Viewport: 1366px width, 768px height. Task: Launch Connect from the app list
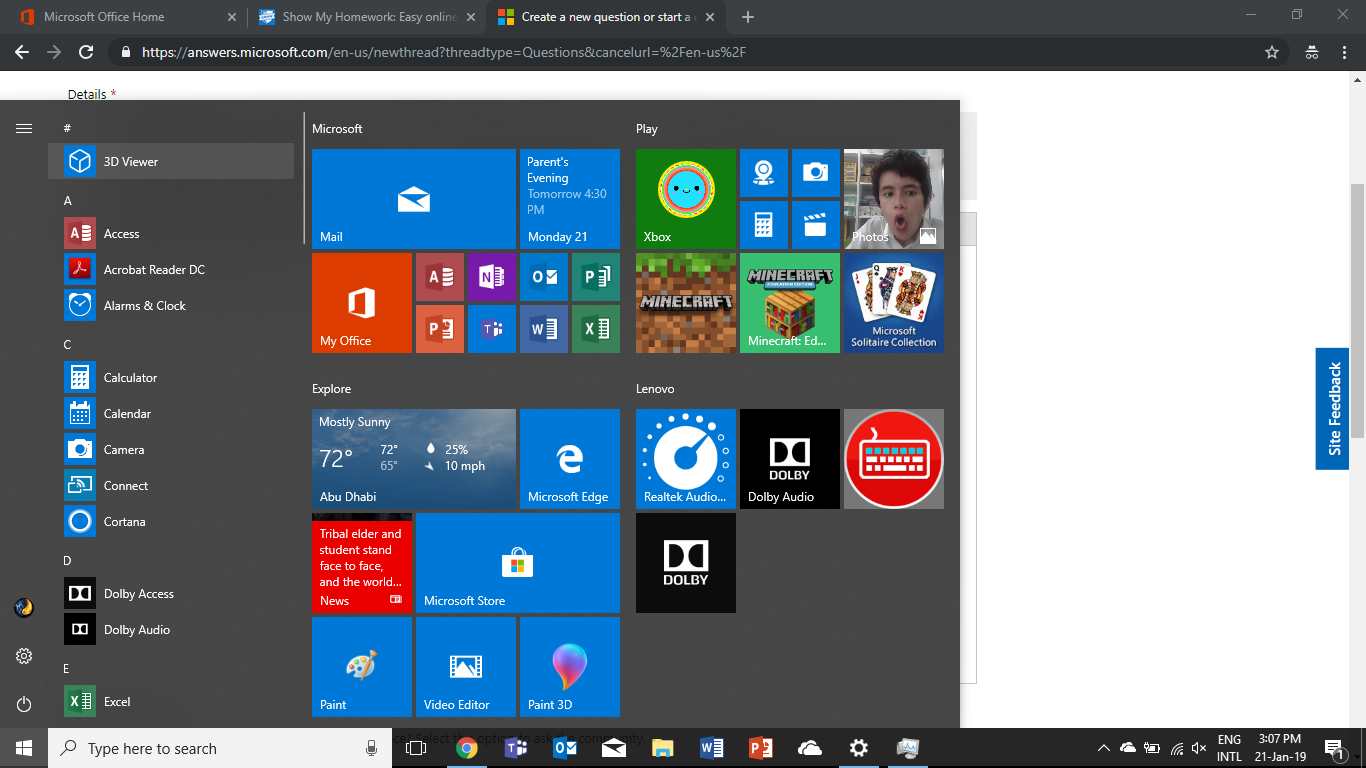[x=171, y=486]
